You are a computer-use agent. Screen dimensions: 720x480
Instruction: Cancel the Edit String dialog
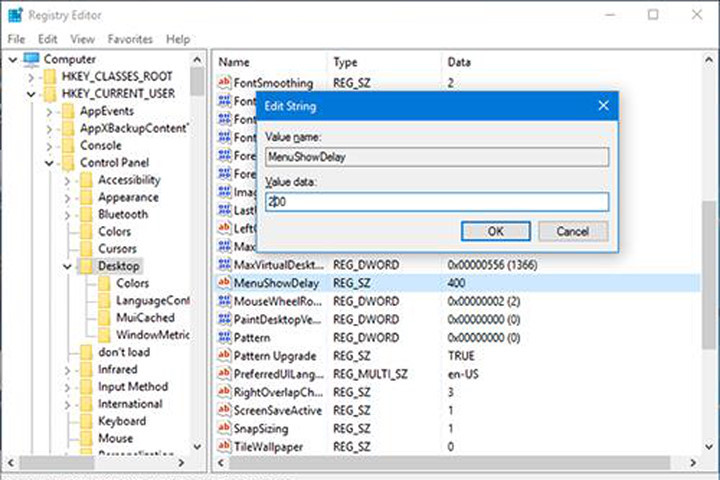[573, 231]
